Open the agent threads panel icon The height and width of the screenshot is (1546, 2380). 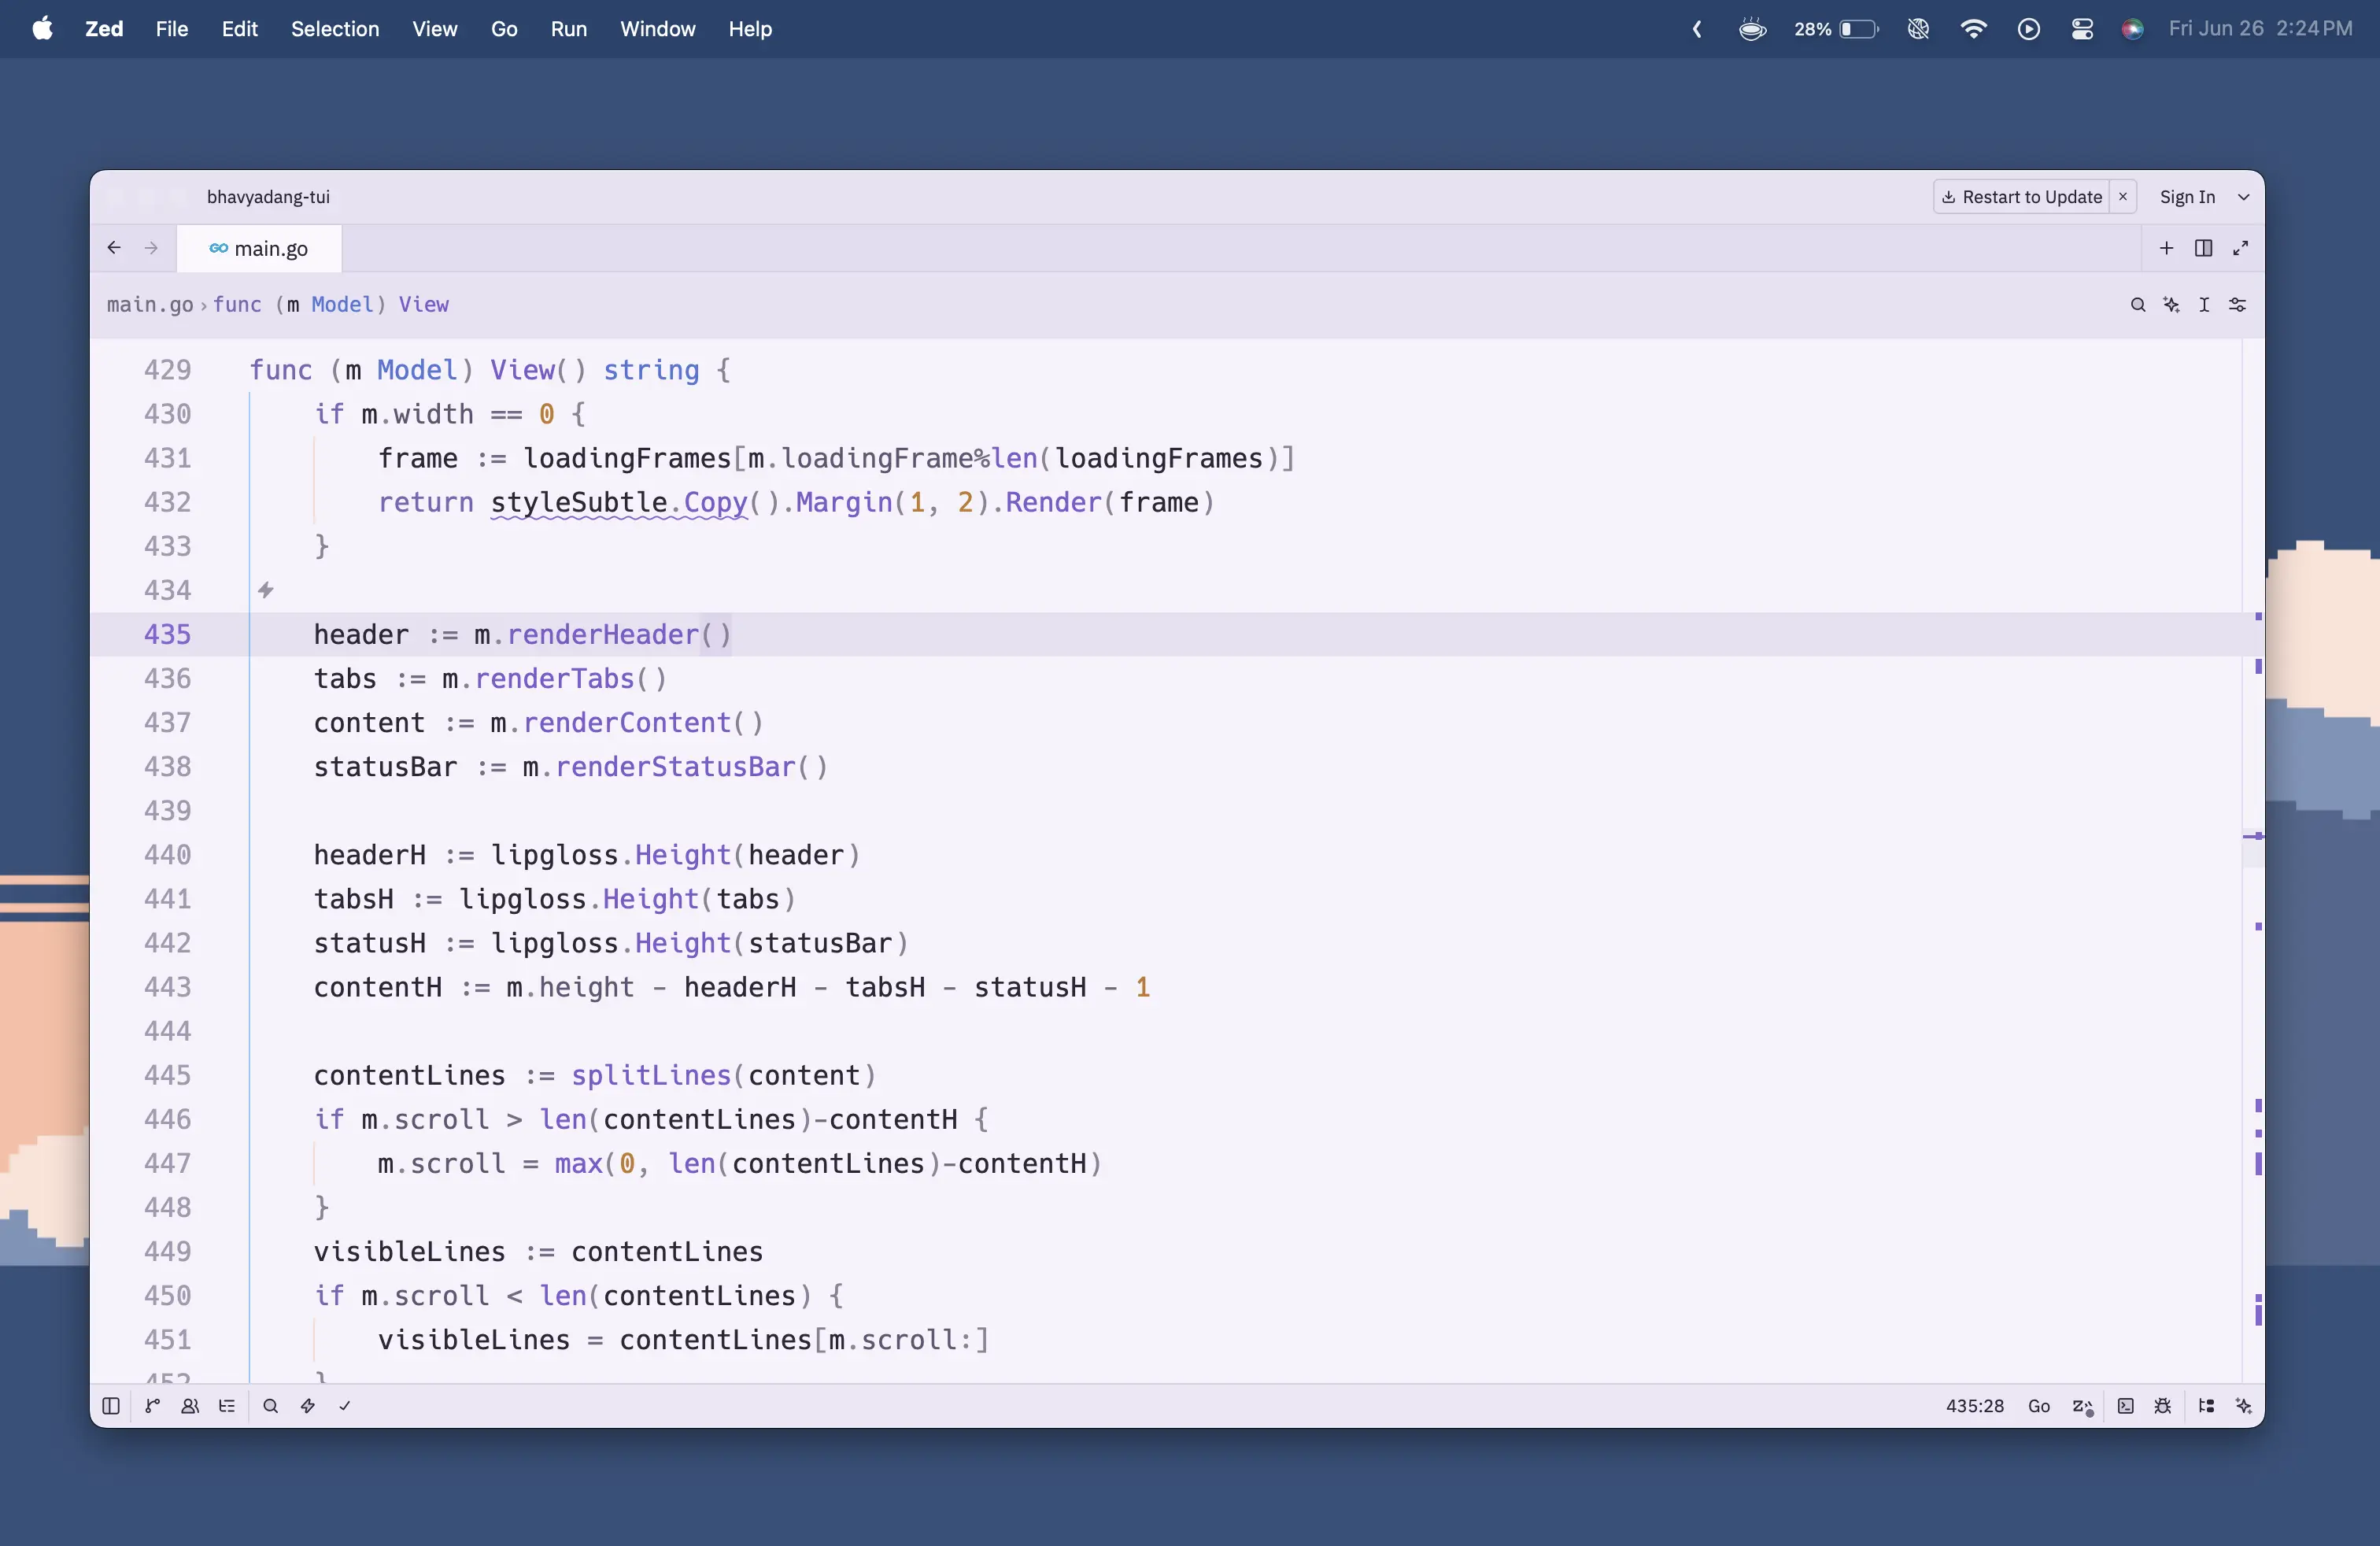(2206, 1406)
